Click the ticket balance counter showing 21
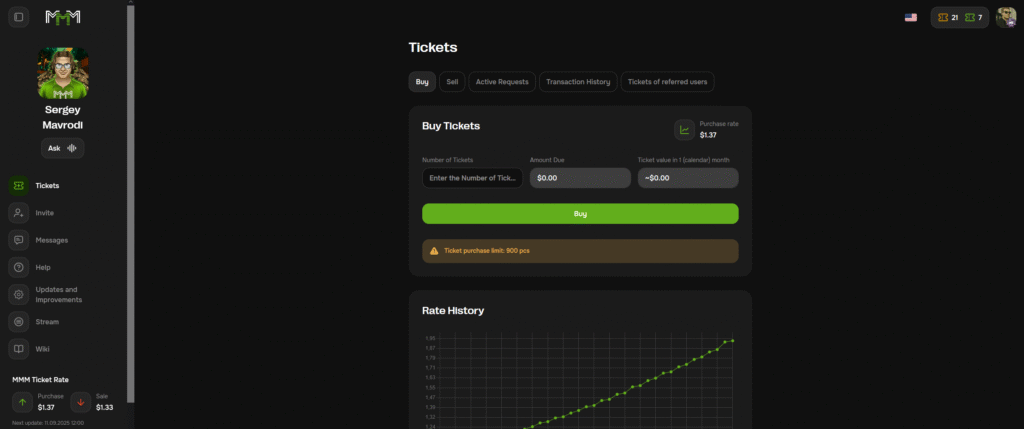The image size is (1024, 429). click(948, 17)
